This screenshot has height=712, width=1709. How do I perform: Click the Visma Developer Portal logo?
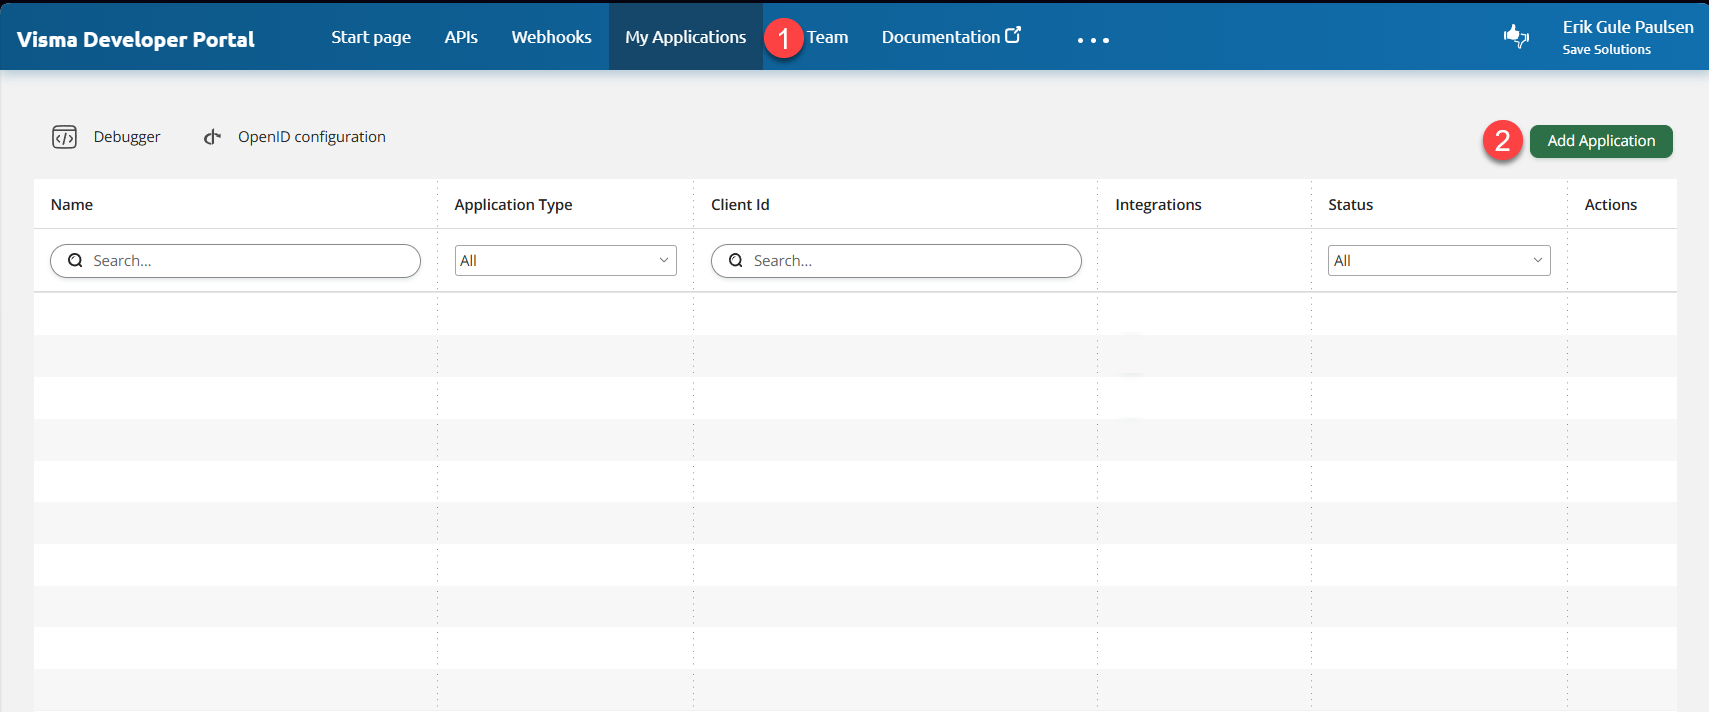pos(136,39)
